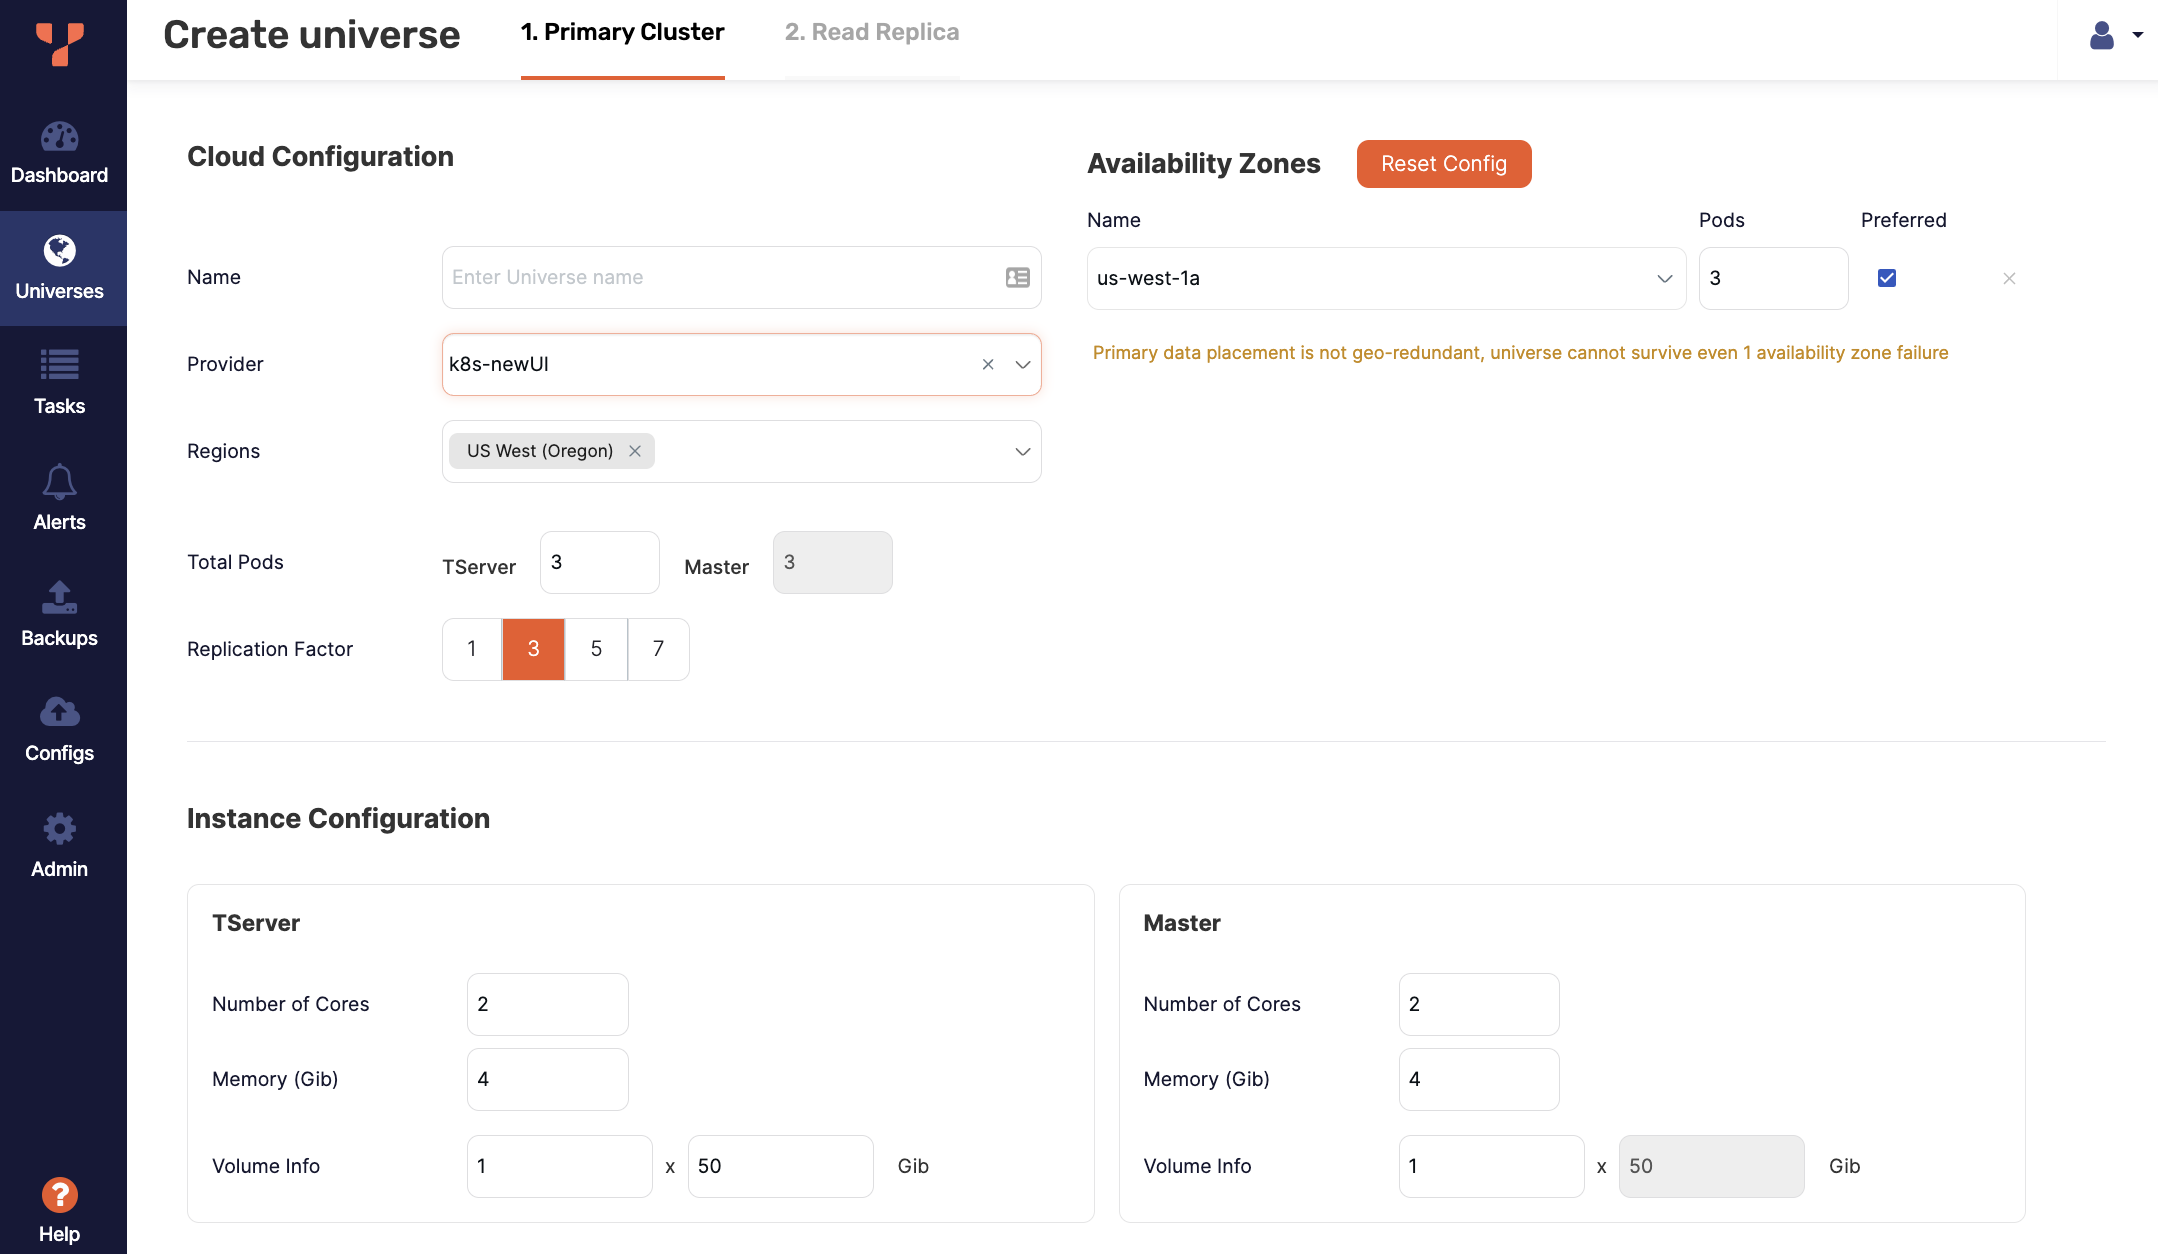View Alerts via the bell icon
Image resolution: width=2158 pixels, height=1254 pixels.
(x=60, y=483)
